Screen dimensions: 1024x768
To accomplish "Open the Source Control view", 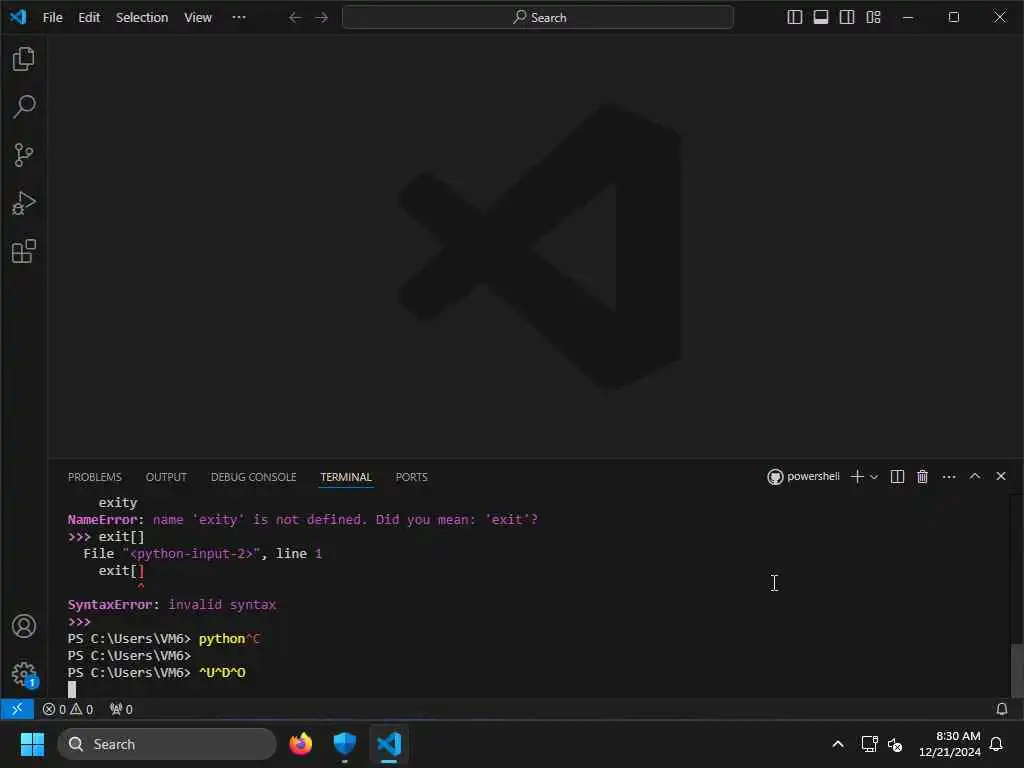I will 24,155.
